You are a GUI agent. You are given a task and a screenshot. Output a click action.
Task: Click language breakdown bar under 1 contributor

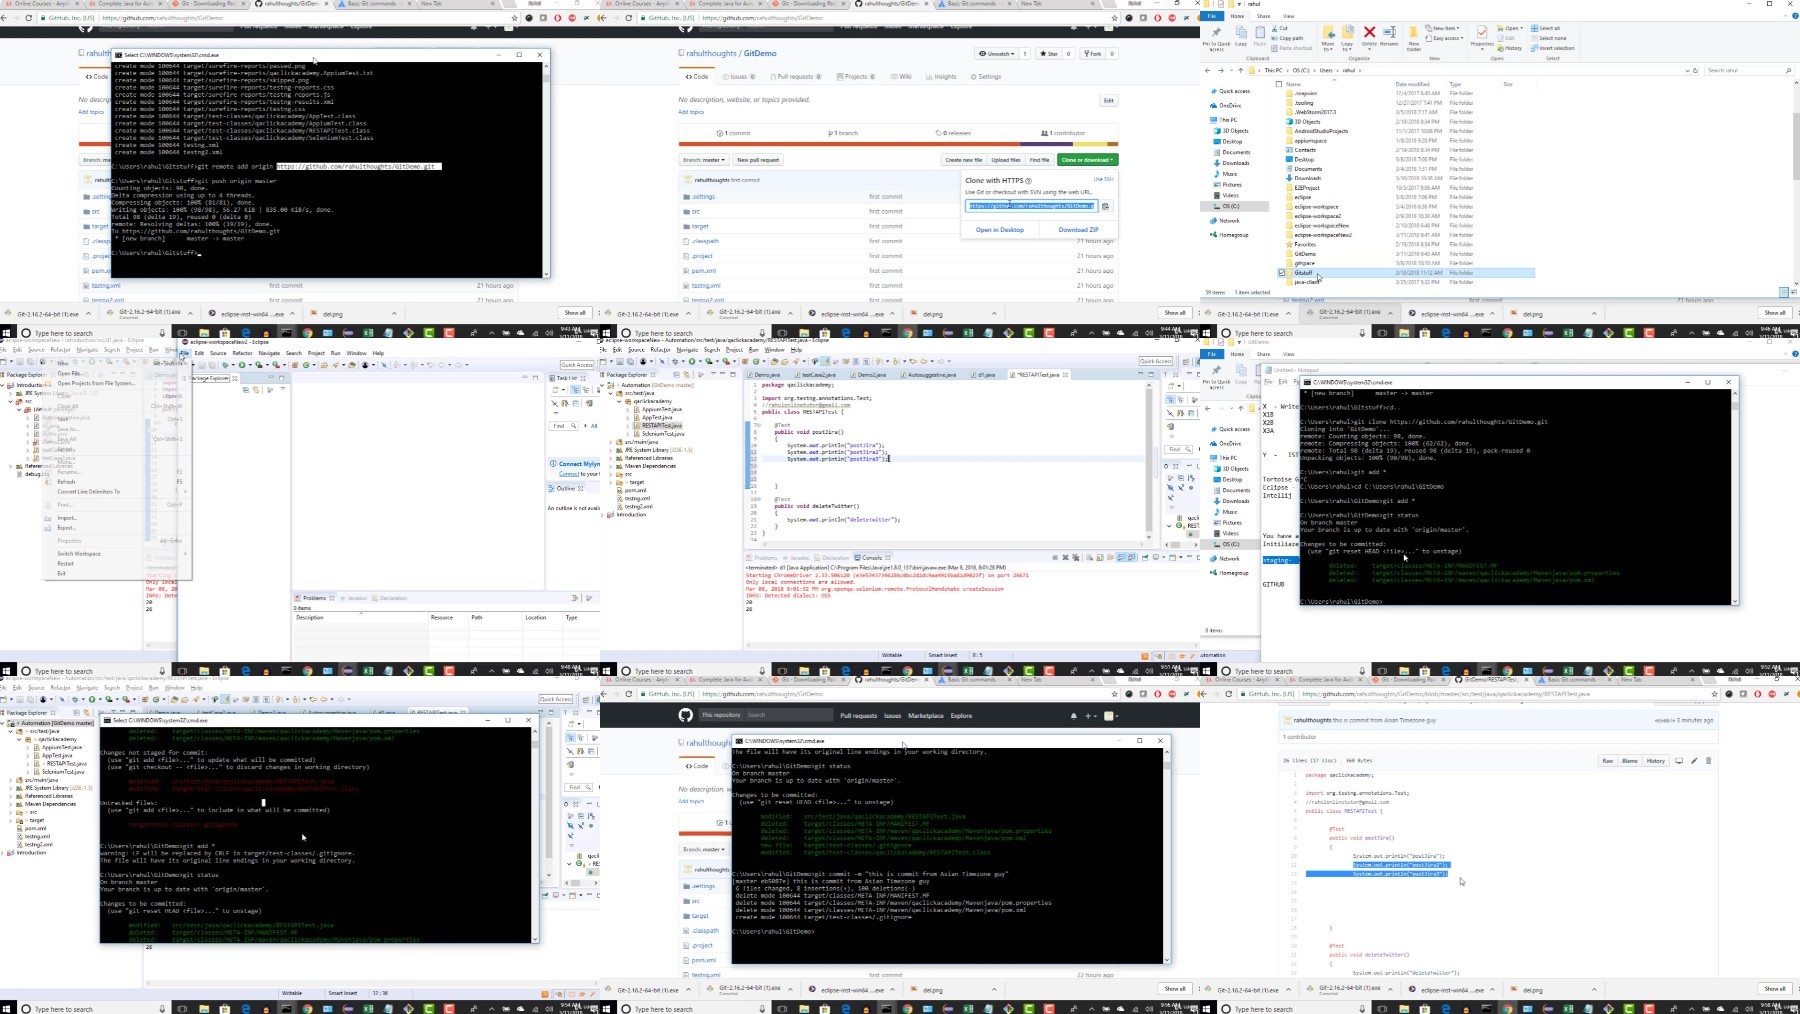coord(897,144)
